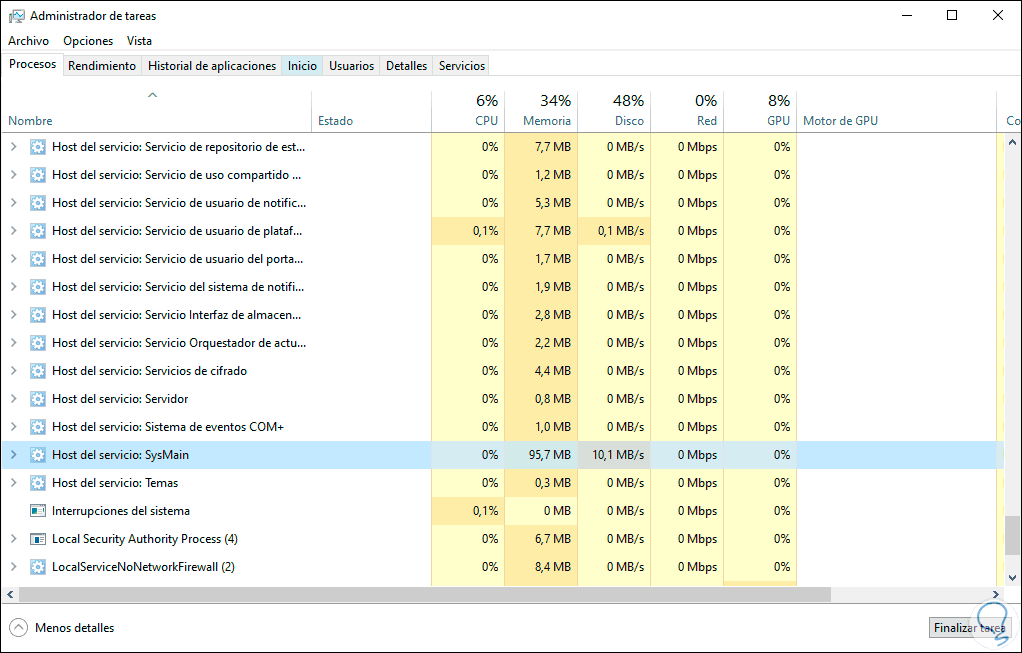The width and height of the screenshot is (1022, 653).
Task: Click the gear icon beside Temas service
Action: click(x=38, y=483)
